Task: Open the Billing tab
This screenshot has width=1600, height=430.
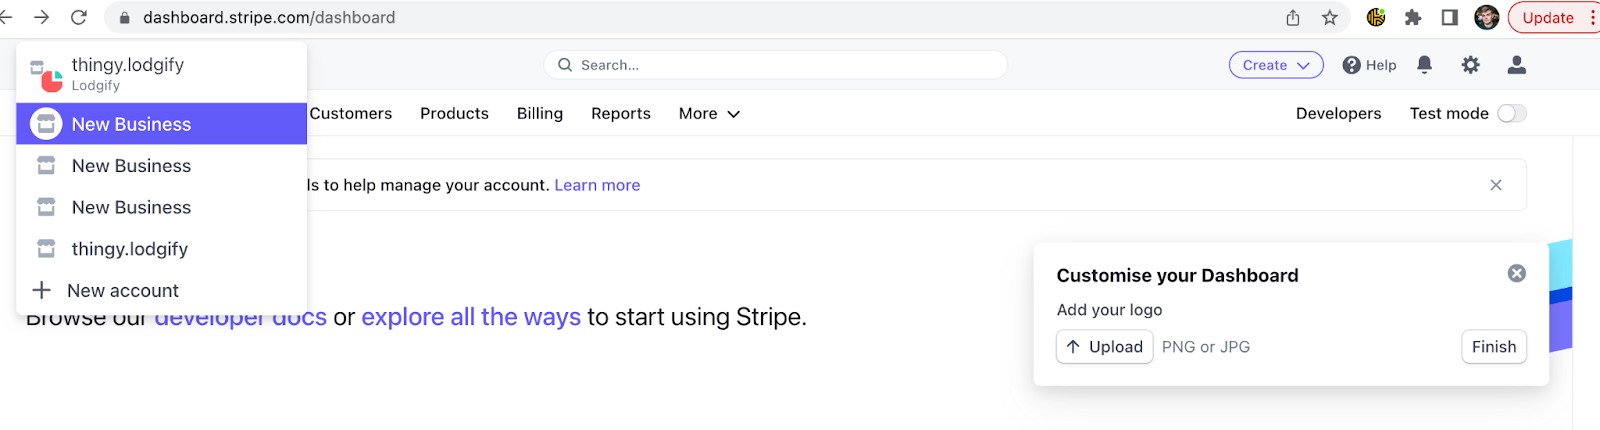Action: click(x=539, y=114)
